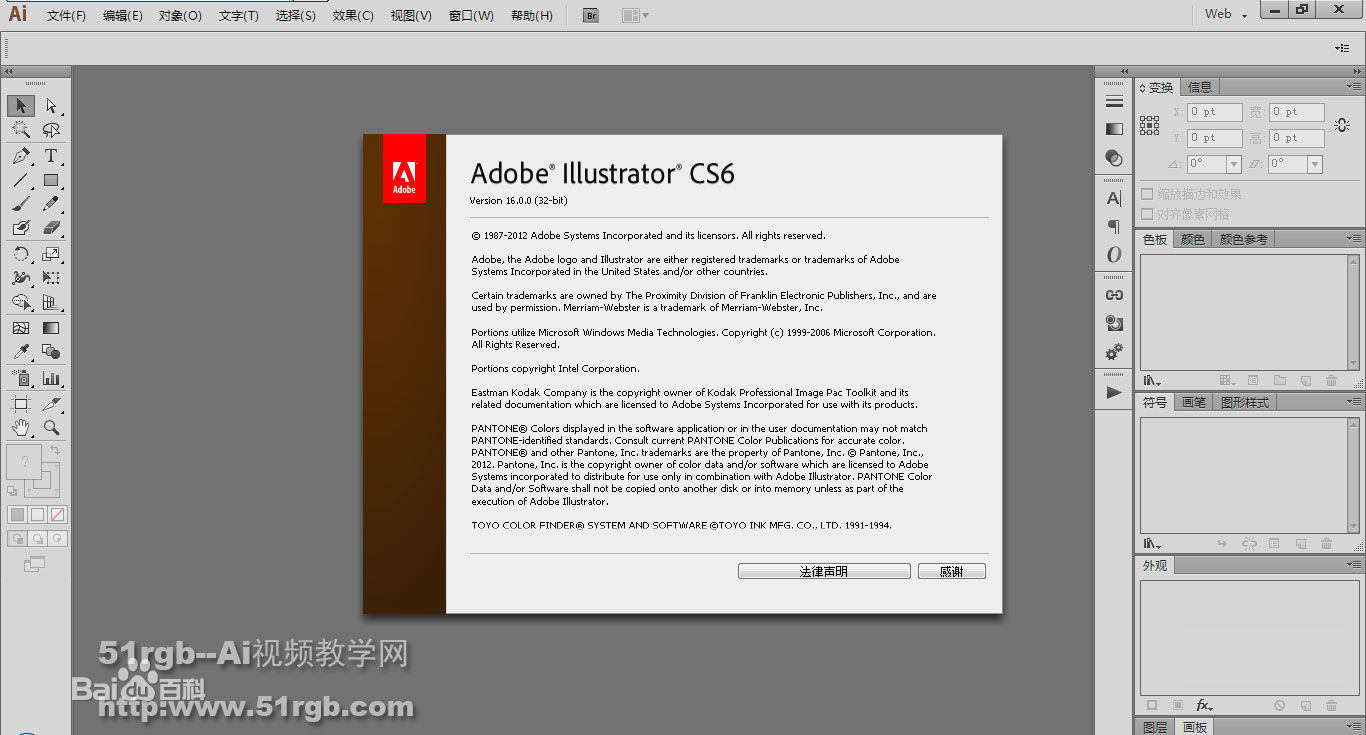This screenshot has width=1366, height=735.
Task: Activate the Zoom magnifier tool
Action: (51, 427)
